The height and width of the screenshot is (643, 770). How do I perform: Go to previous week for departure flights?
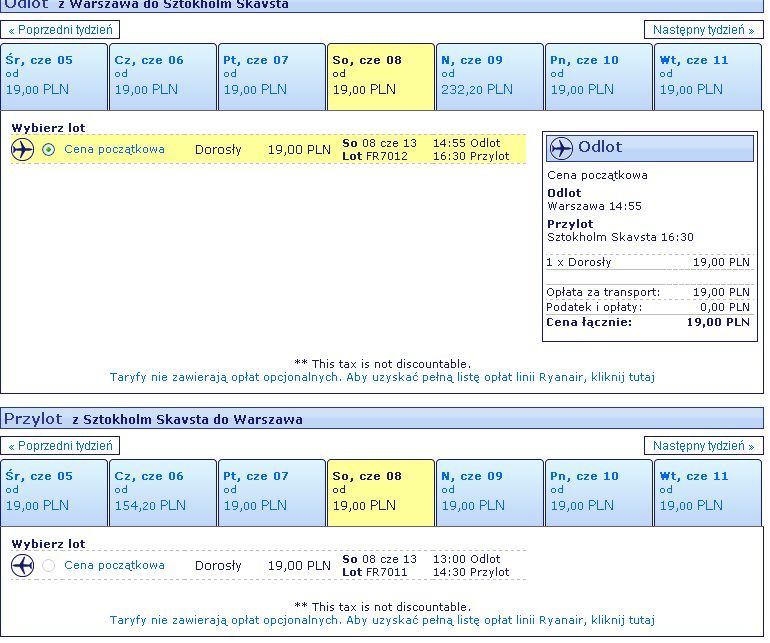coord(60,30)
